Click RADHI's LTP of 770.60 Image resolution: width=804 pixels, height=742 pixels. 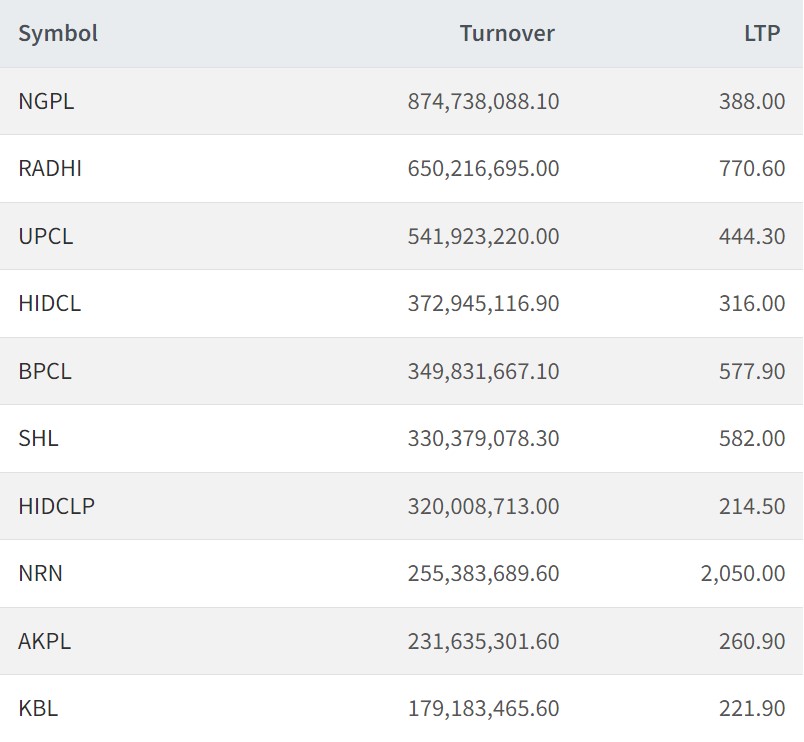[x=752, y=168]
